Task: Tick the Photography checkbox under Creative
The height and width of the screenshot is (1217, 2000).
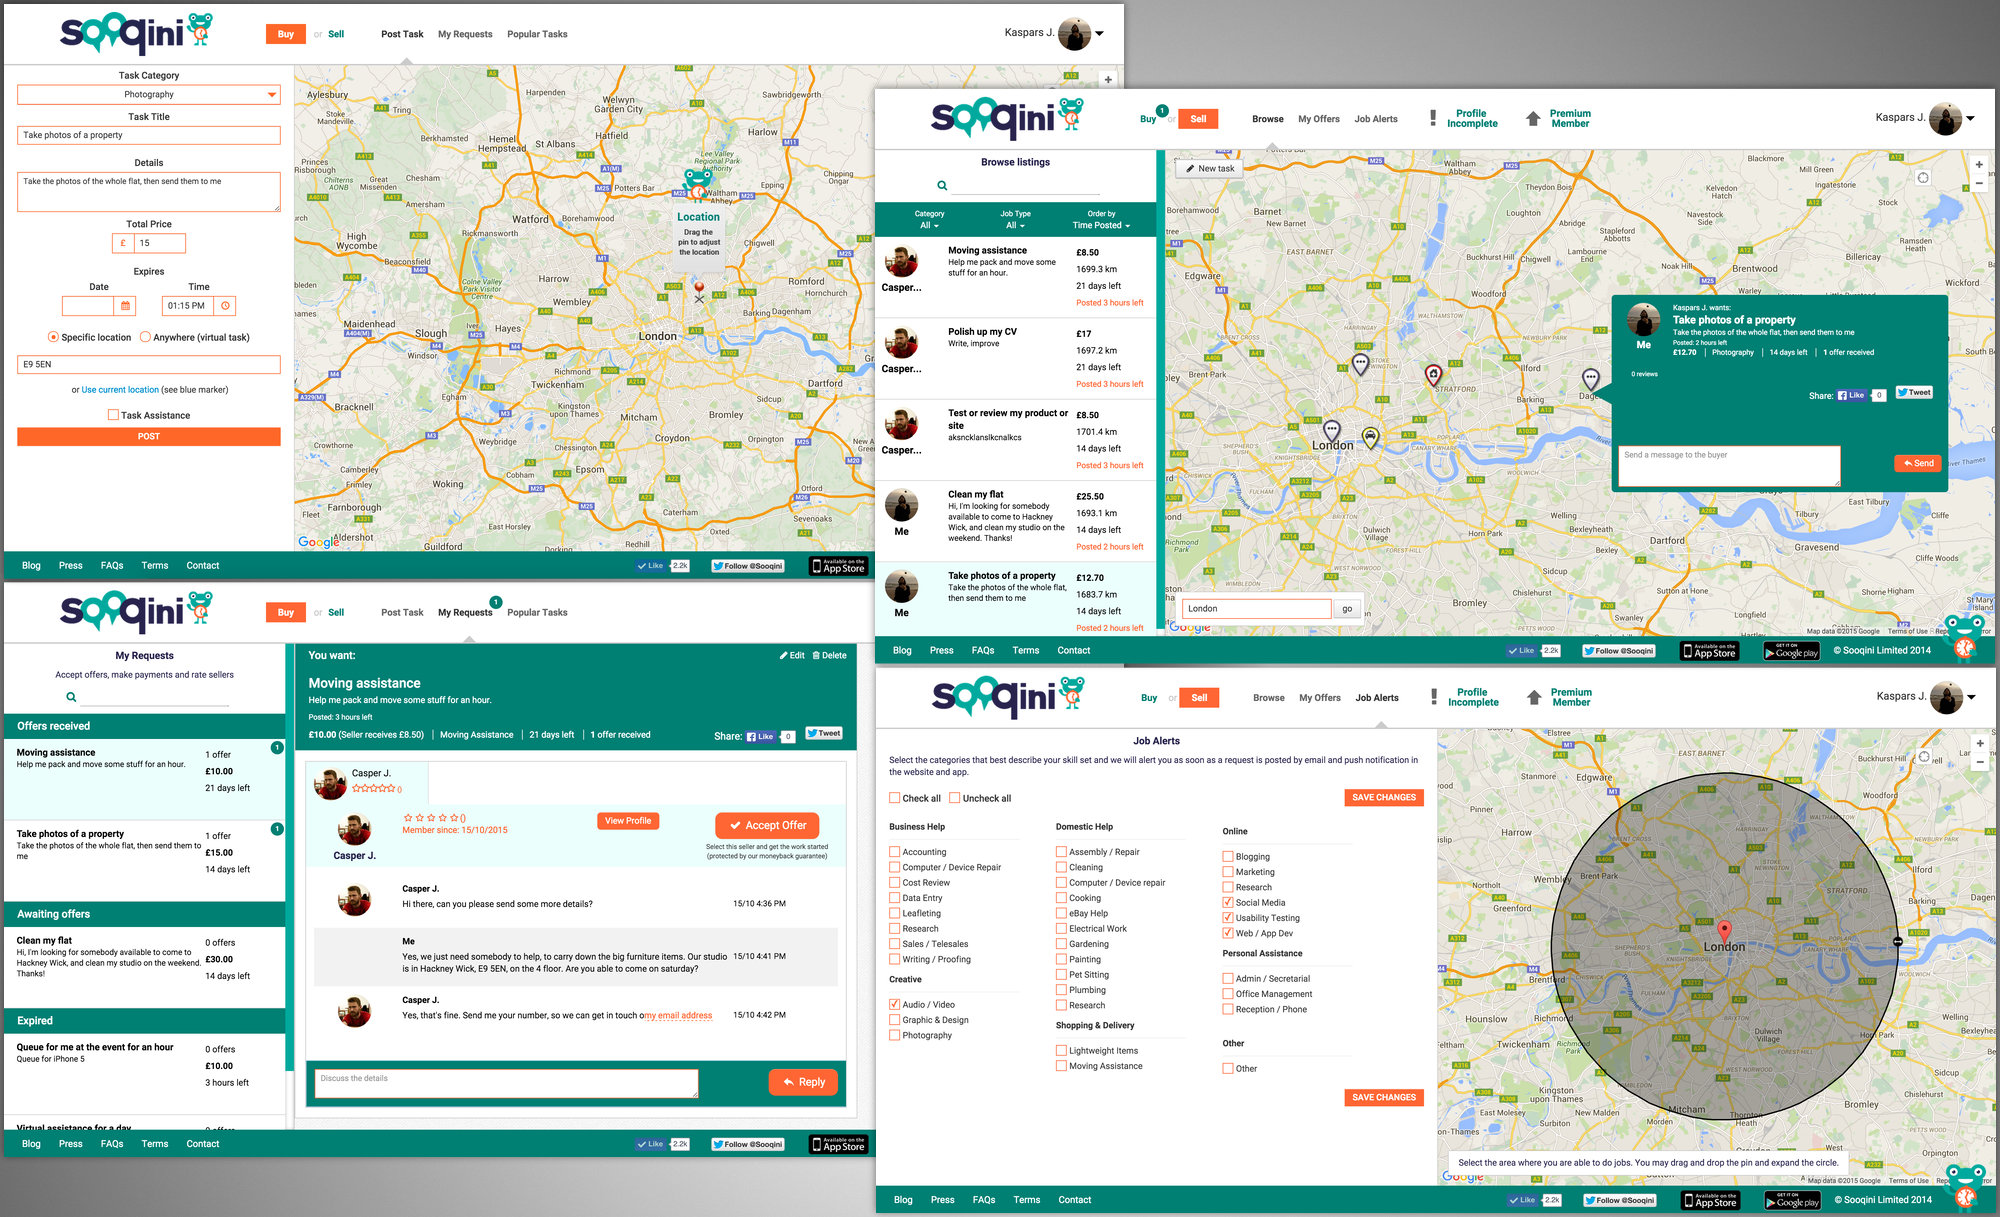Action: 895,1036
